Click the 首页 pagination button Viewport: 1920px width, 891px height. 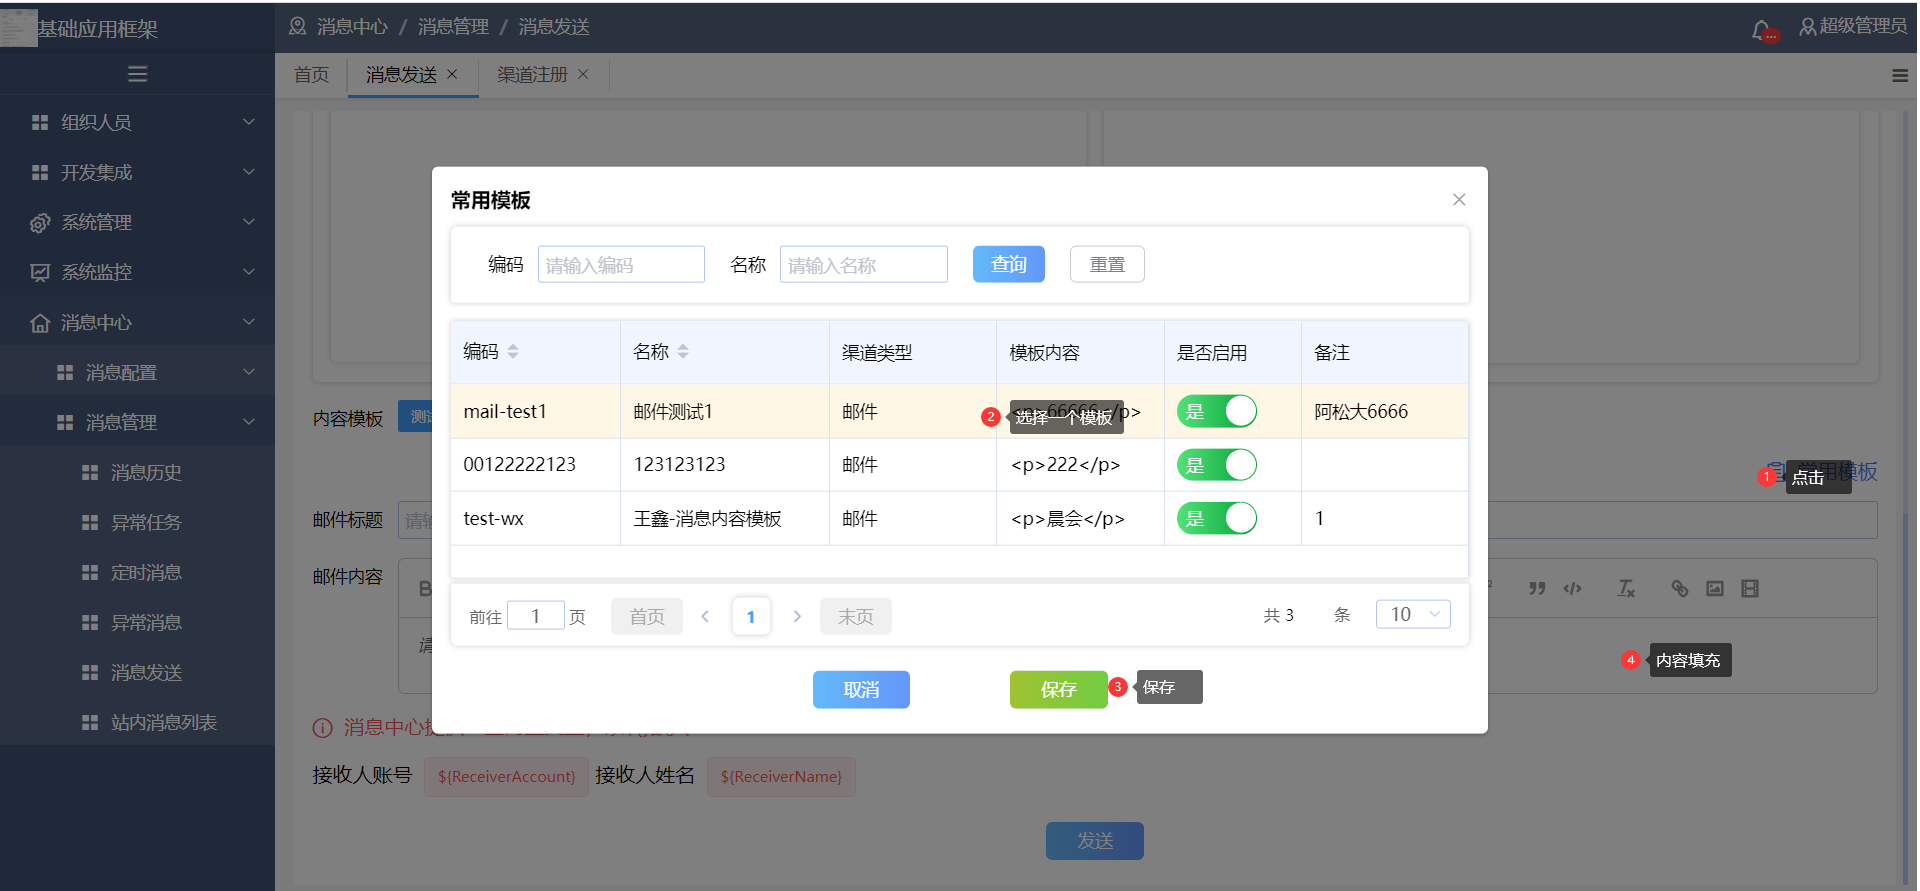[646, 616]
